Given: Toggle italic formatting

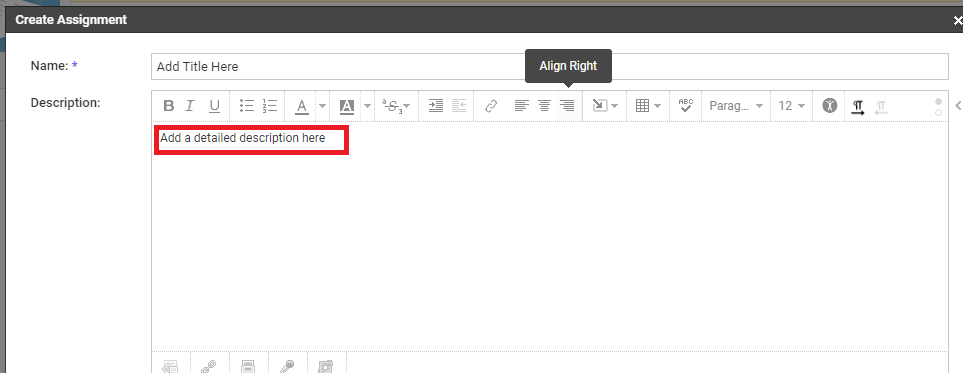Looking at the screenshot, I should point(190,106).
